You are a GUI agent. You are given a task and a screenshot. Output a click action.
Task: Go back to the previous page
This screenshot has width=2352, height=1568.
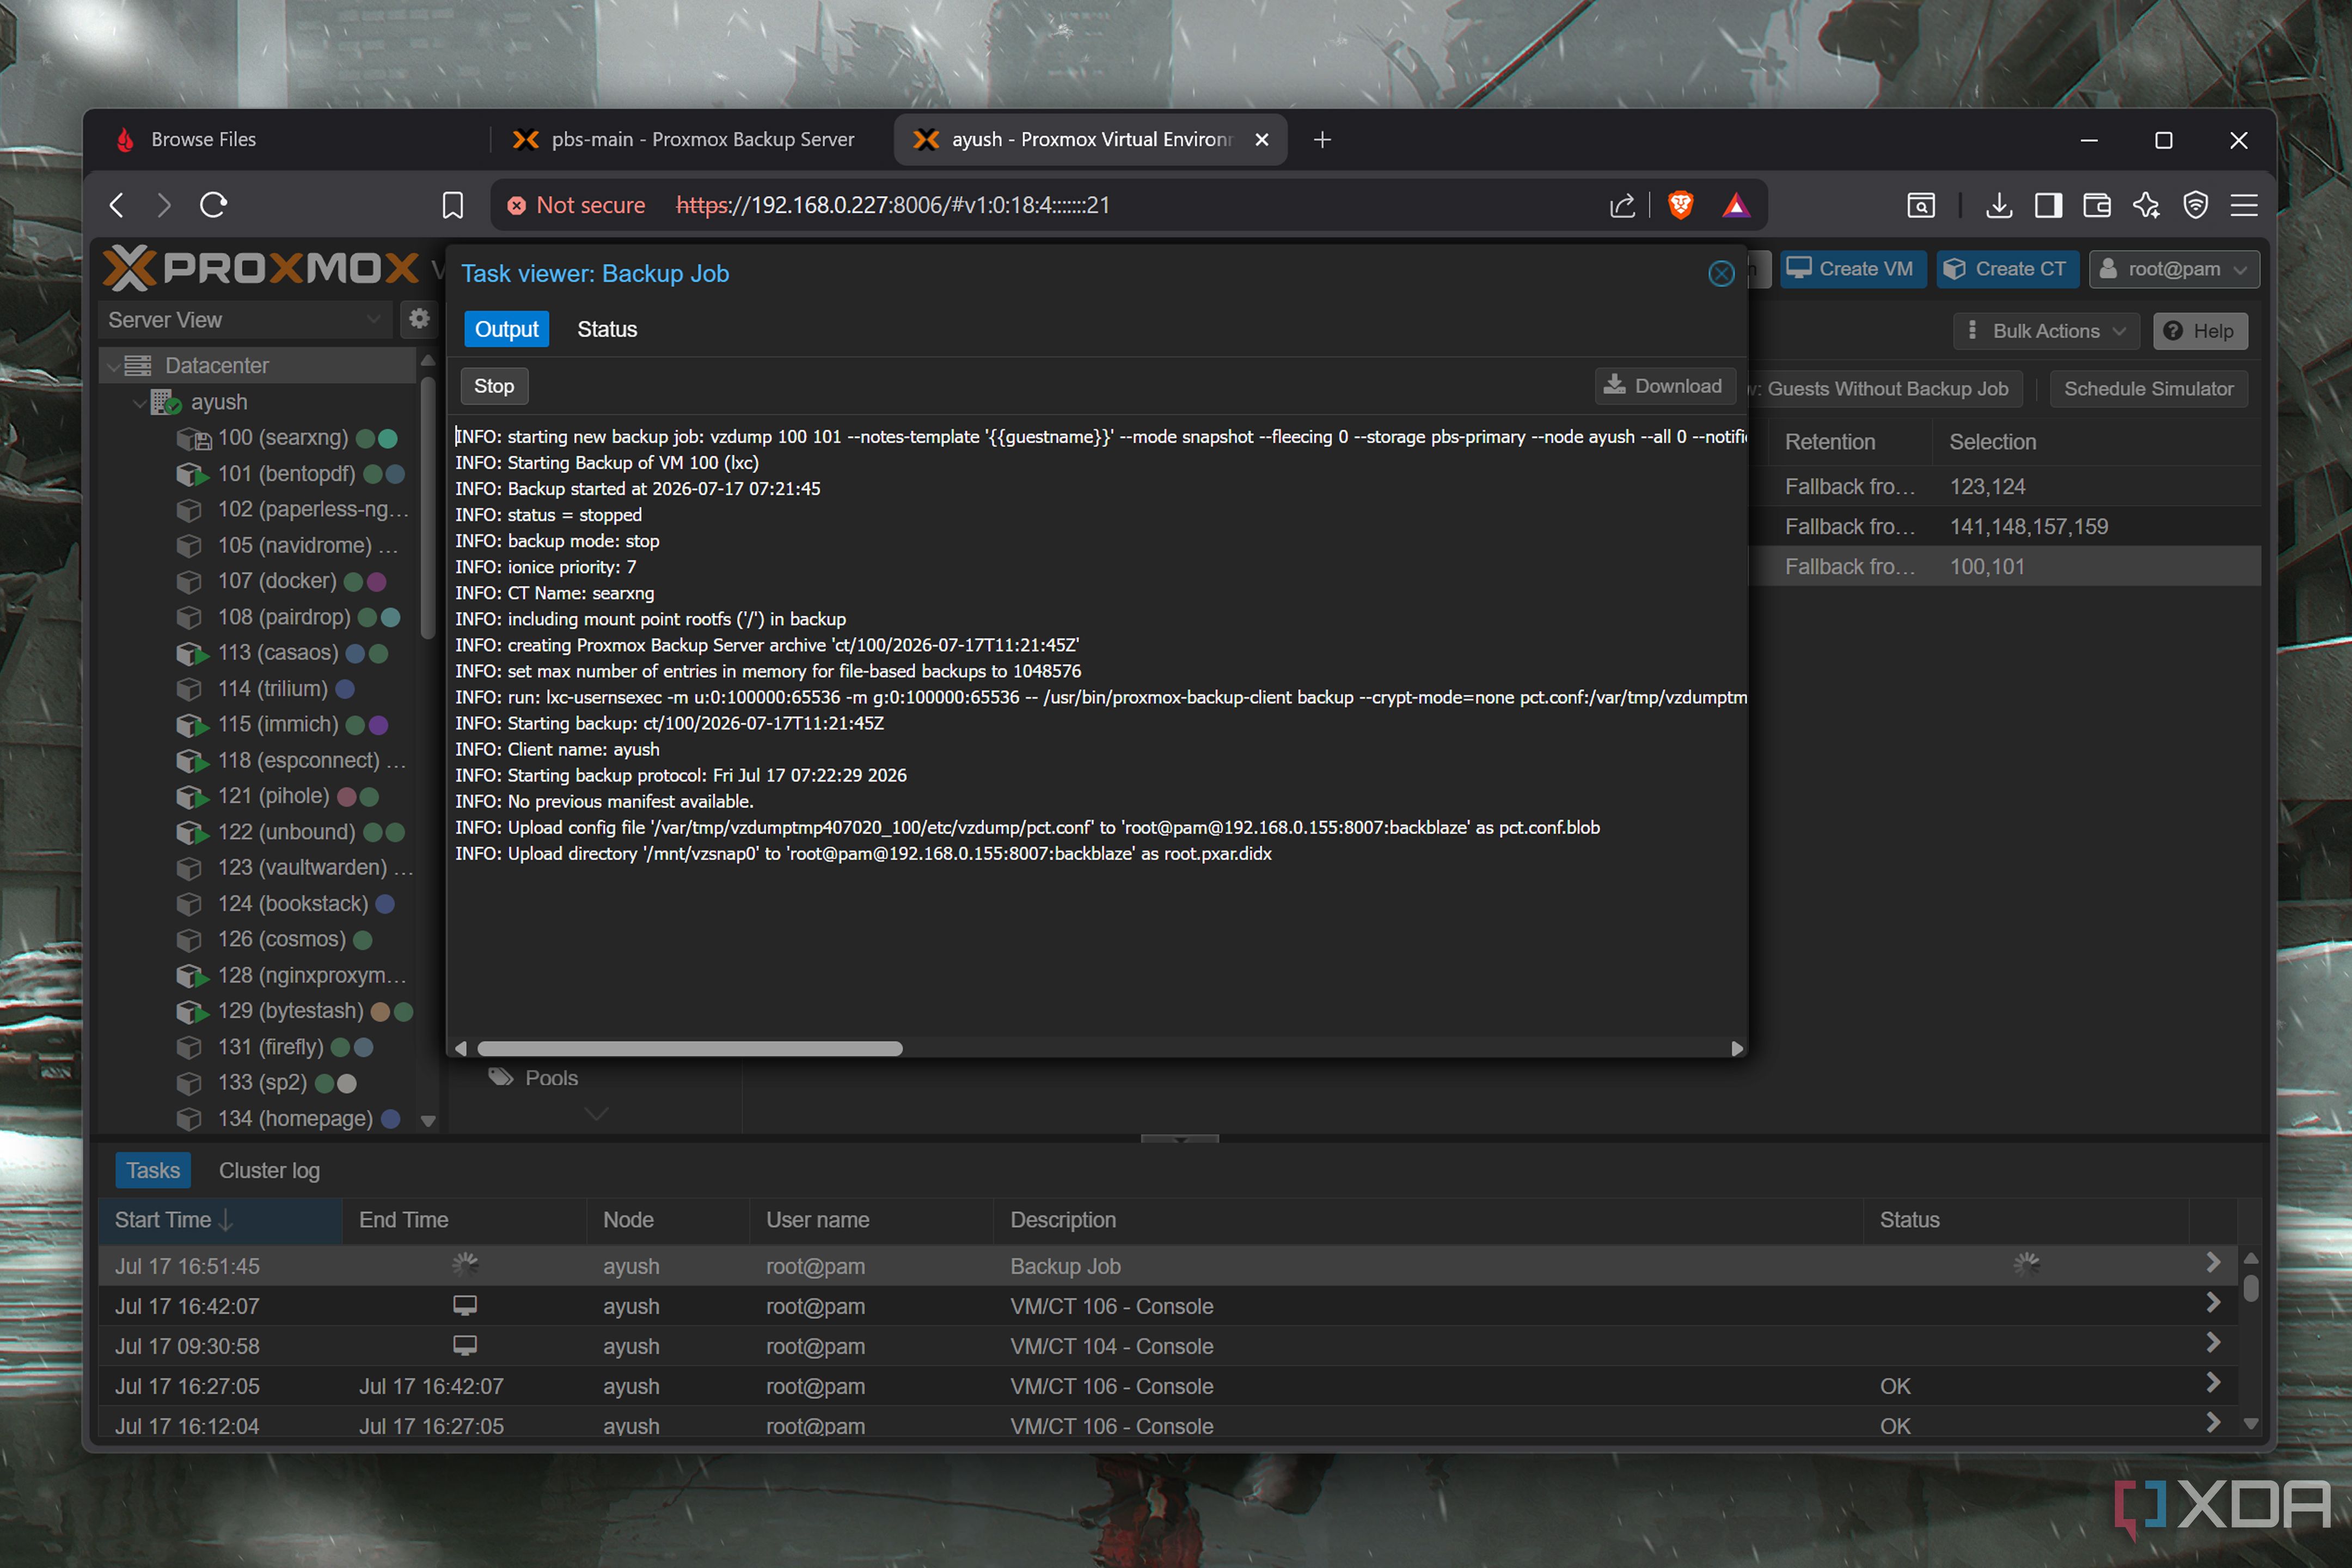(x=117, y=206)
